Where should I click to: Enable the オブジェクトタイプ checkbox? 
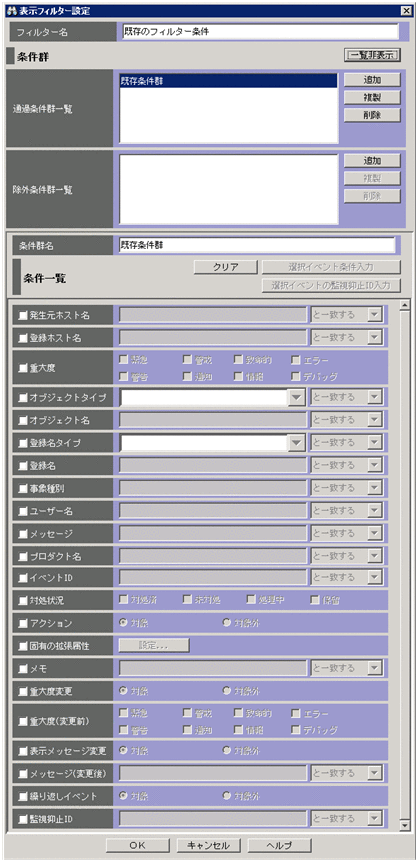[23, 398]
